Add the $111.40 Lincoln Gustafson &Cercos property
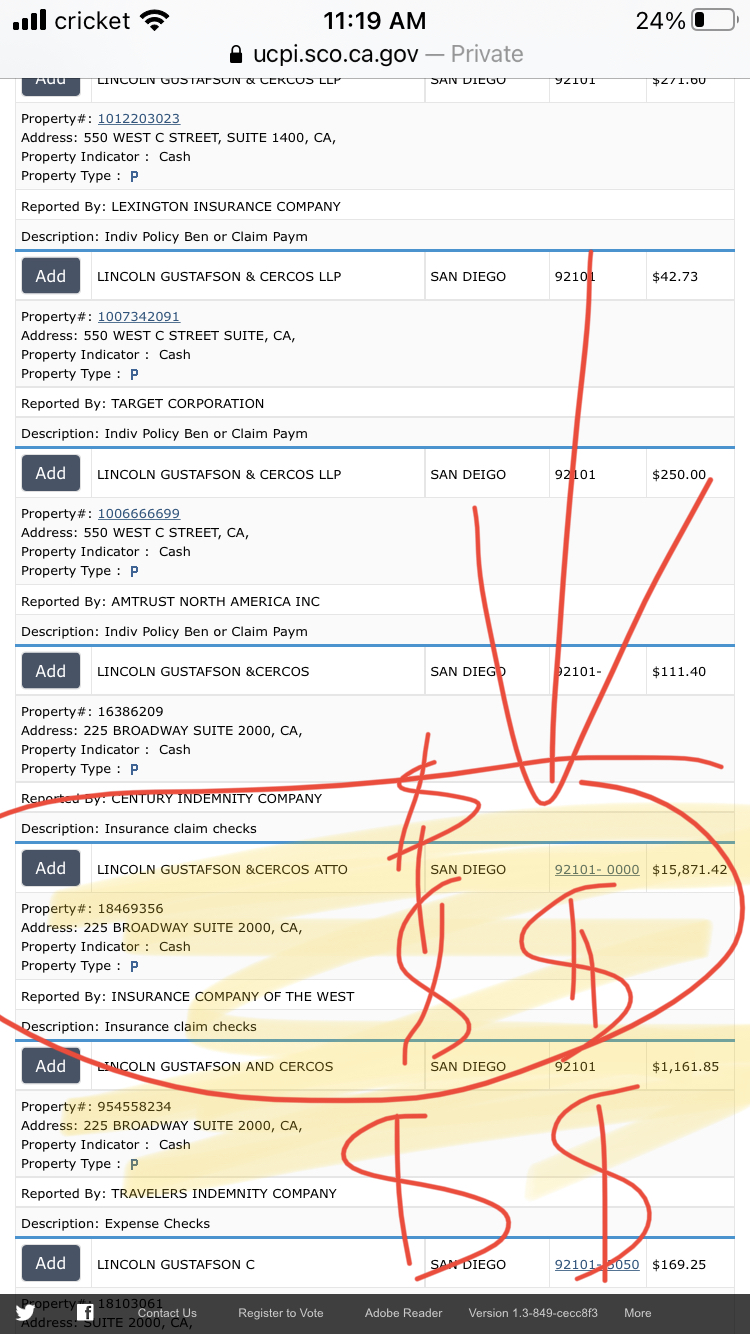The height and width of the screenshot is (1334, 750). click(x=51, y=671)
